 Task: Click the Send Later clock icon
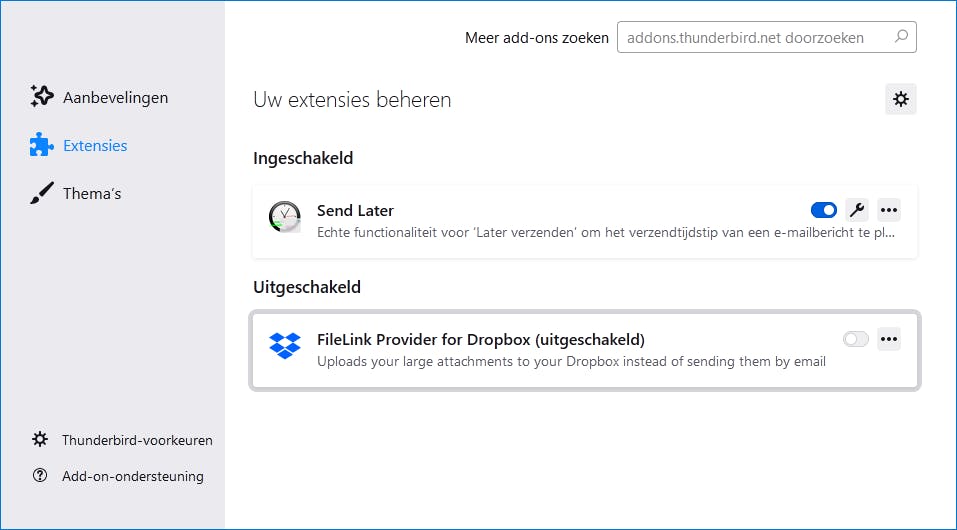pos(285,217)
